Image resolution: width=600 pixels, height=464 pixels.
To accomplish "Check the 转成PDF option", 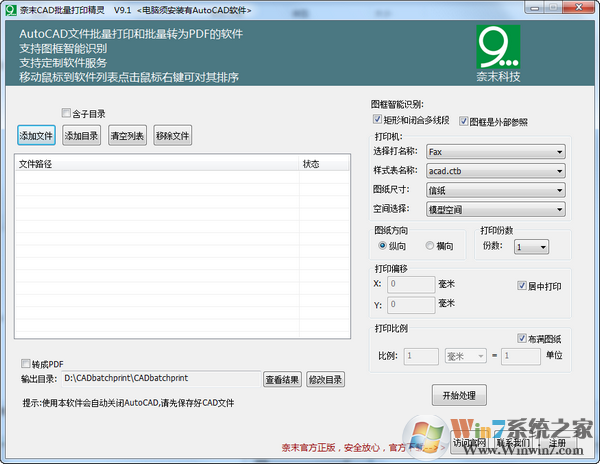I will 27,364.
